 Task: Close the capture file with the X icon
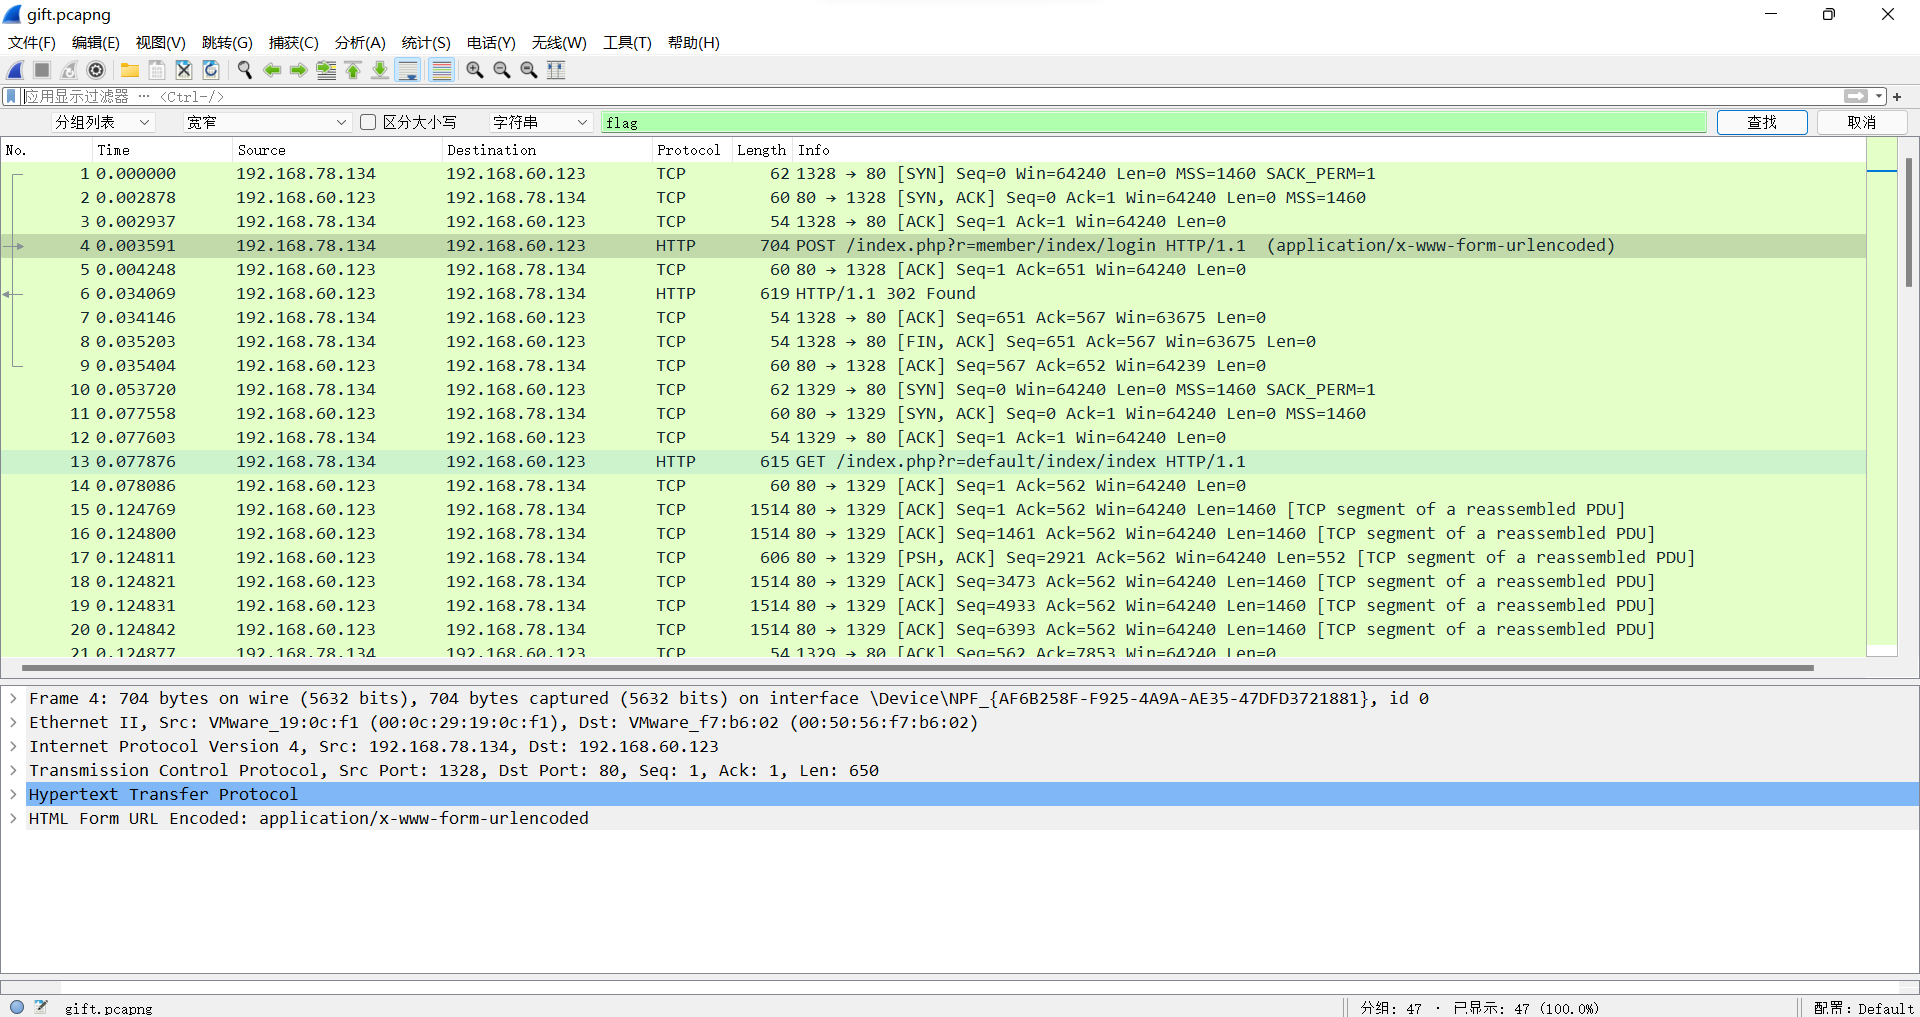coord(184,70)
